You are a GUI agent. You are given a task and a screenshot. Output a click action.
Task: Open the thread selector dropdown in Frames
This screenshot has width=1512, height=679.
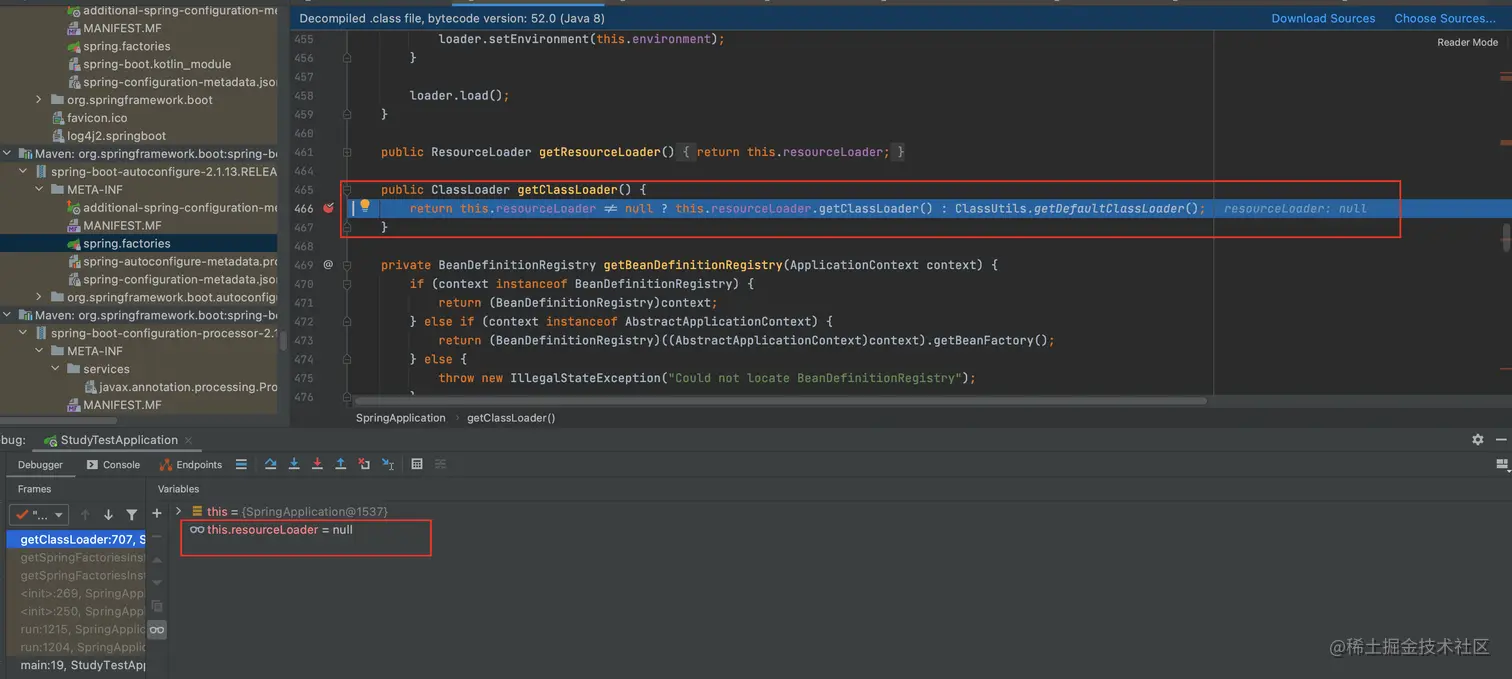point(38,515)
